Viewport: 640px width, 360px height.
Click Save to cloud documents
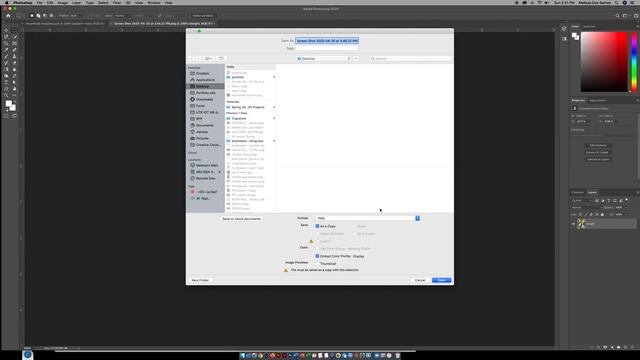coord(242,219)
